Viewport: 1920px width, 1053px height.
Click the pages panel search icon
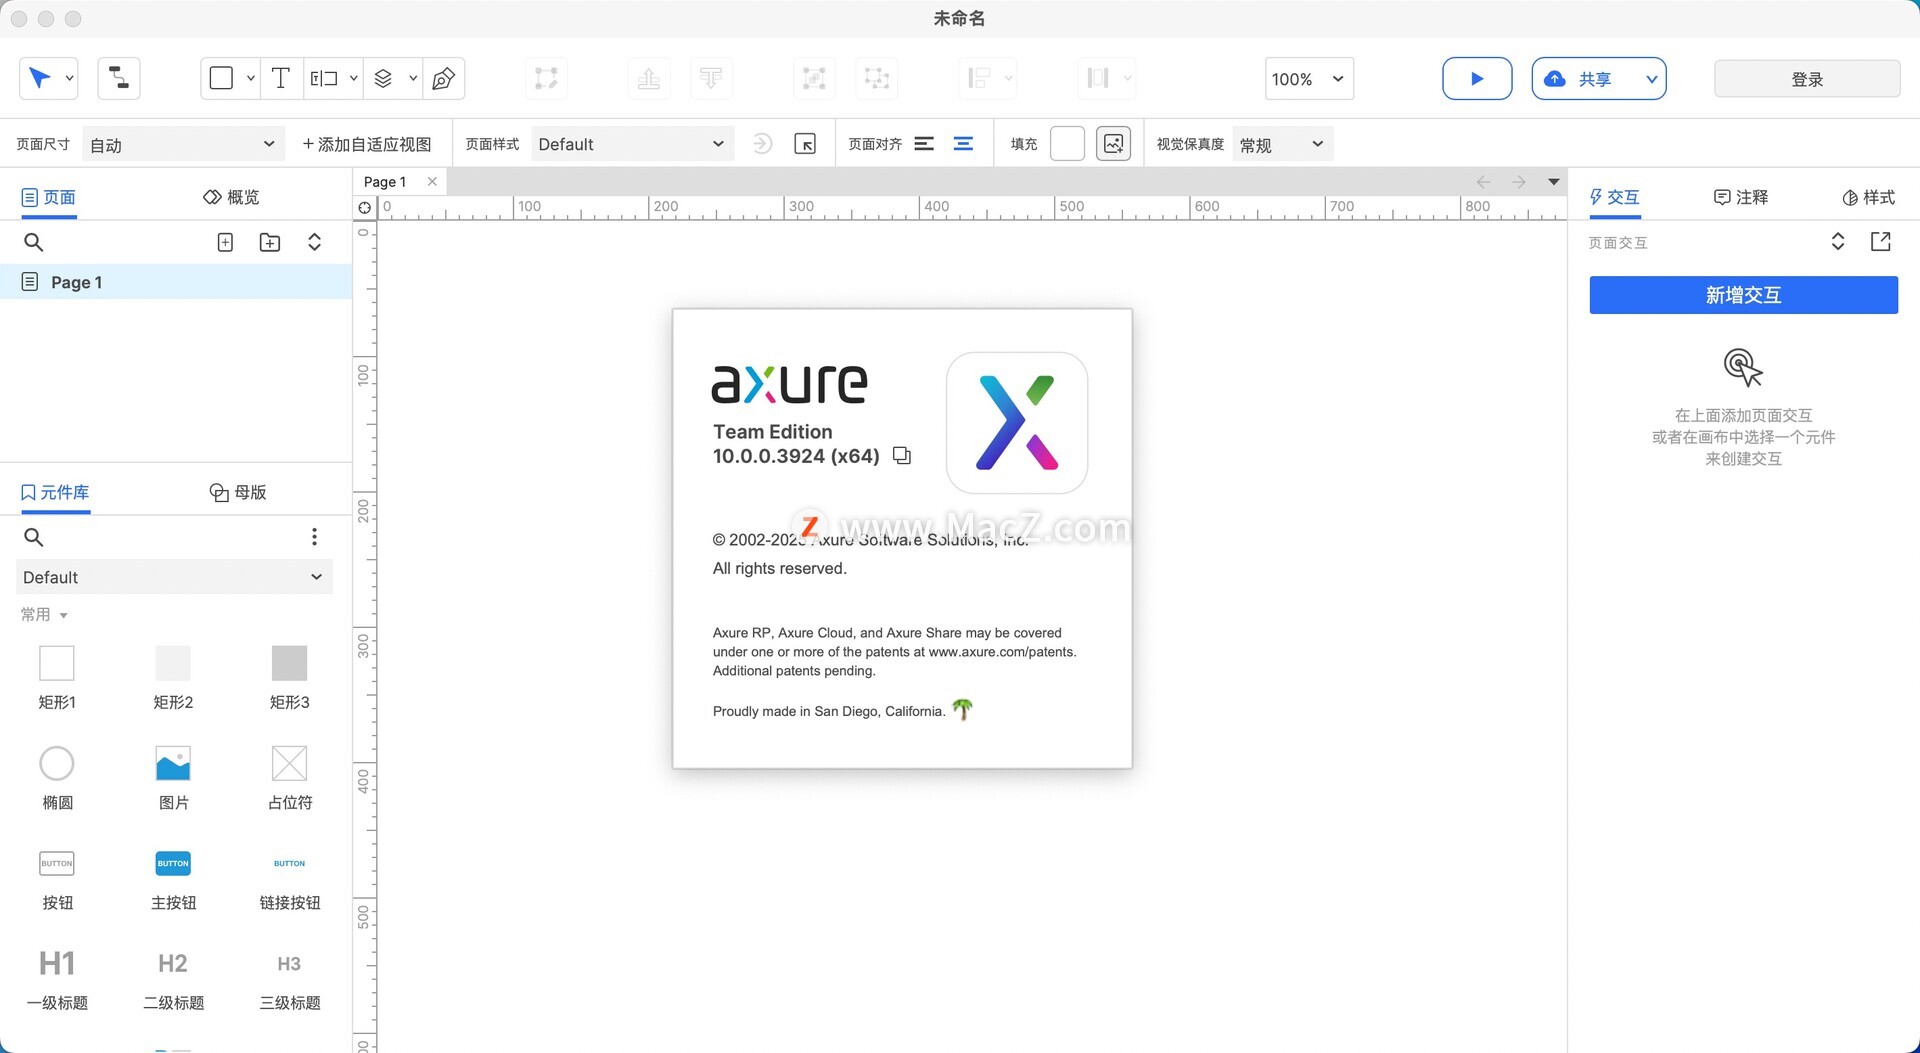pyautogui.click(x=33, y=242)
